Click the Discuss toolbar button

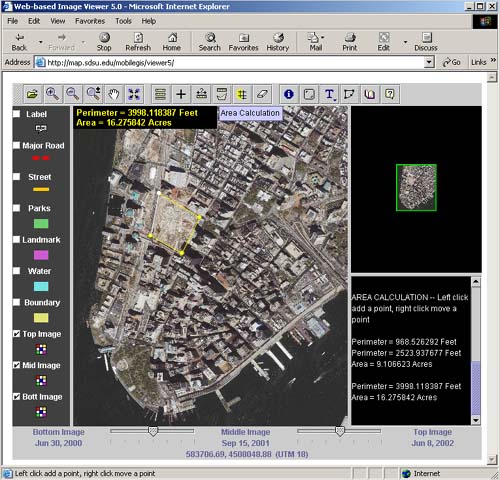click(426, 42)
